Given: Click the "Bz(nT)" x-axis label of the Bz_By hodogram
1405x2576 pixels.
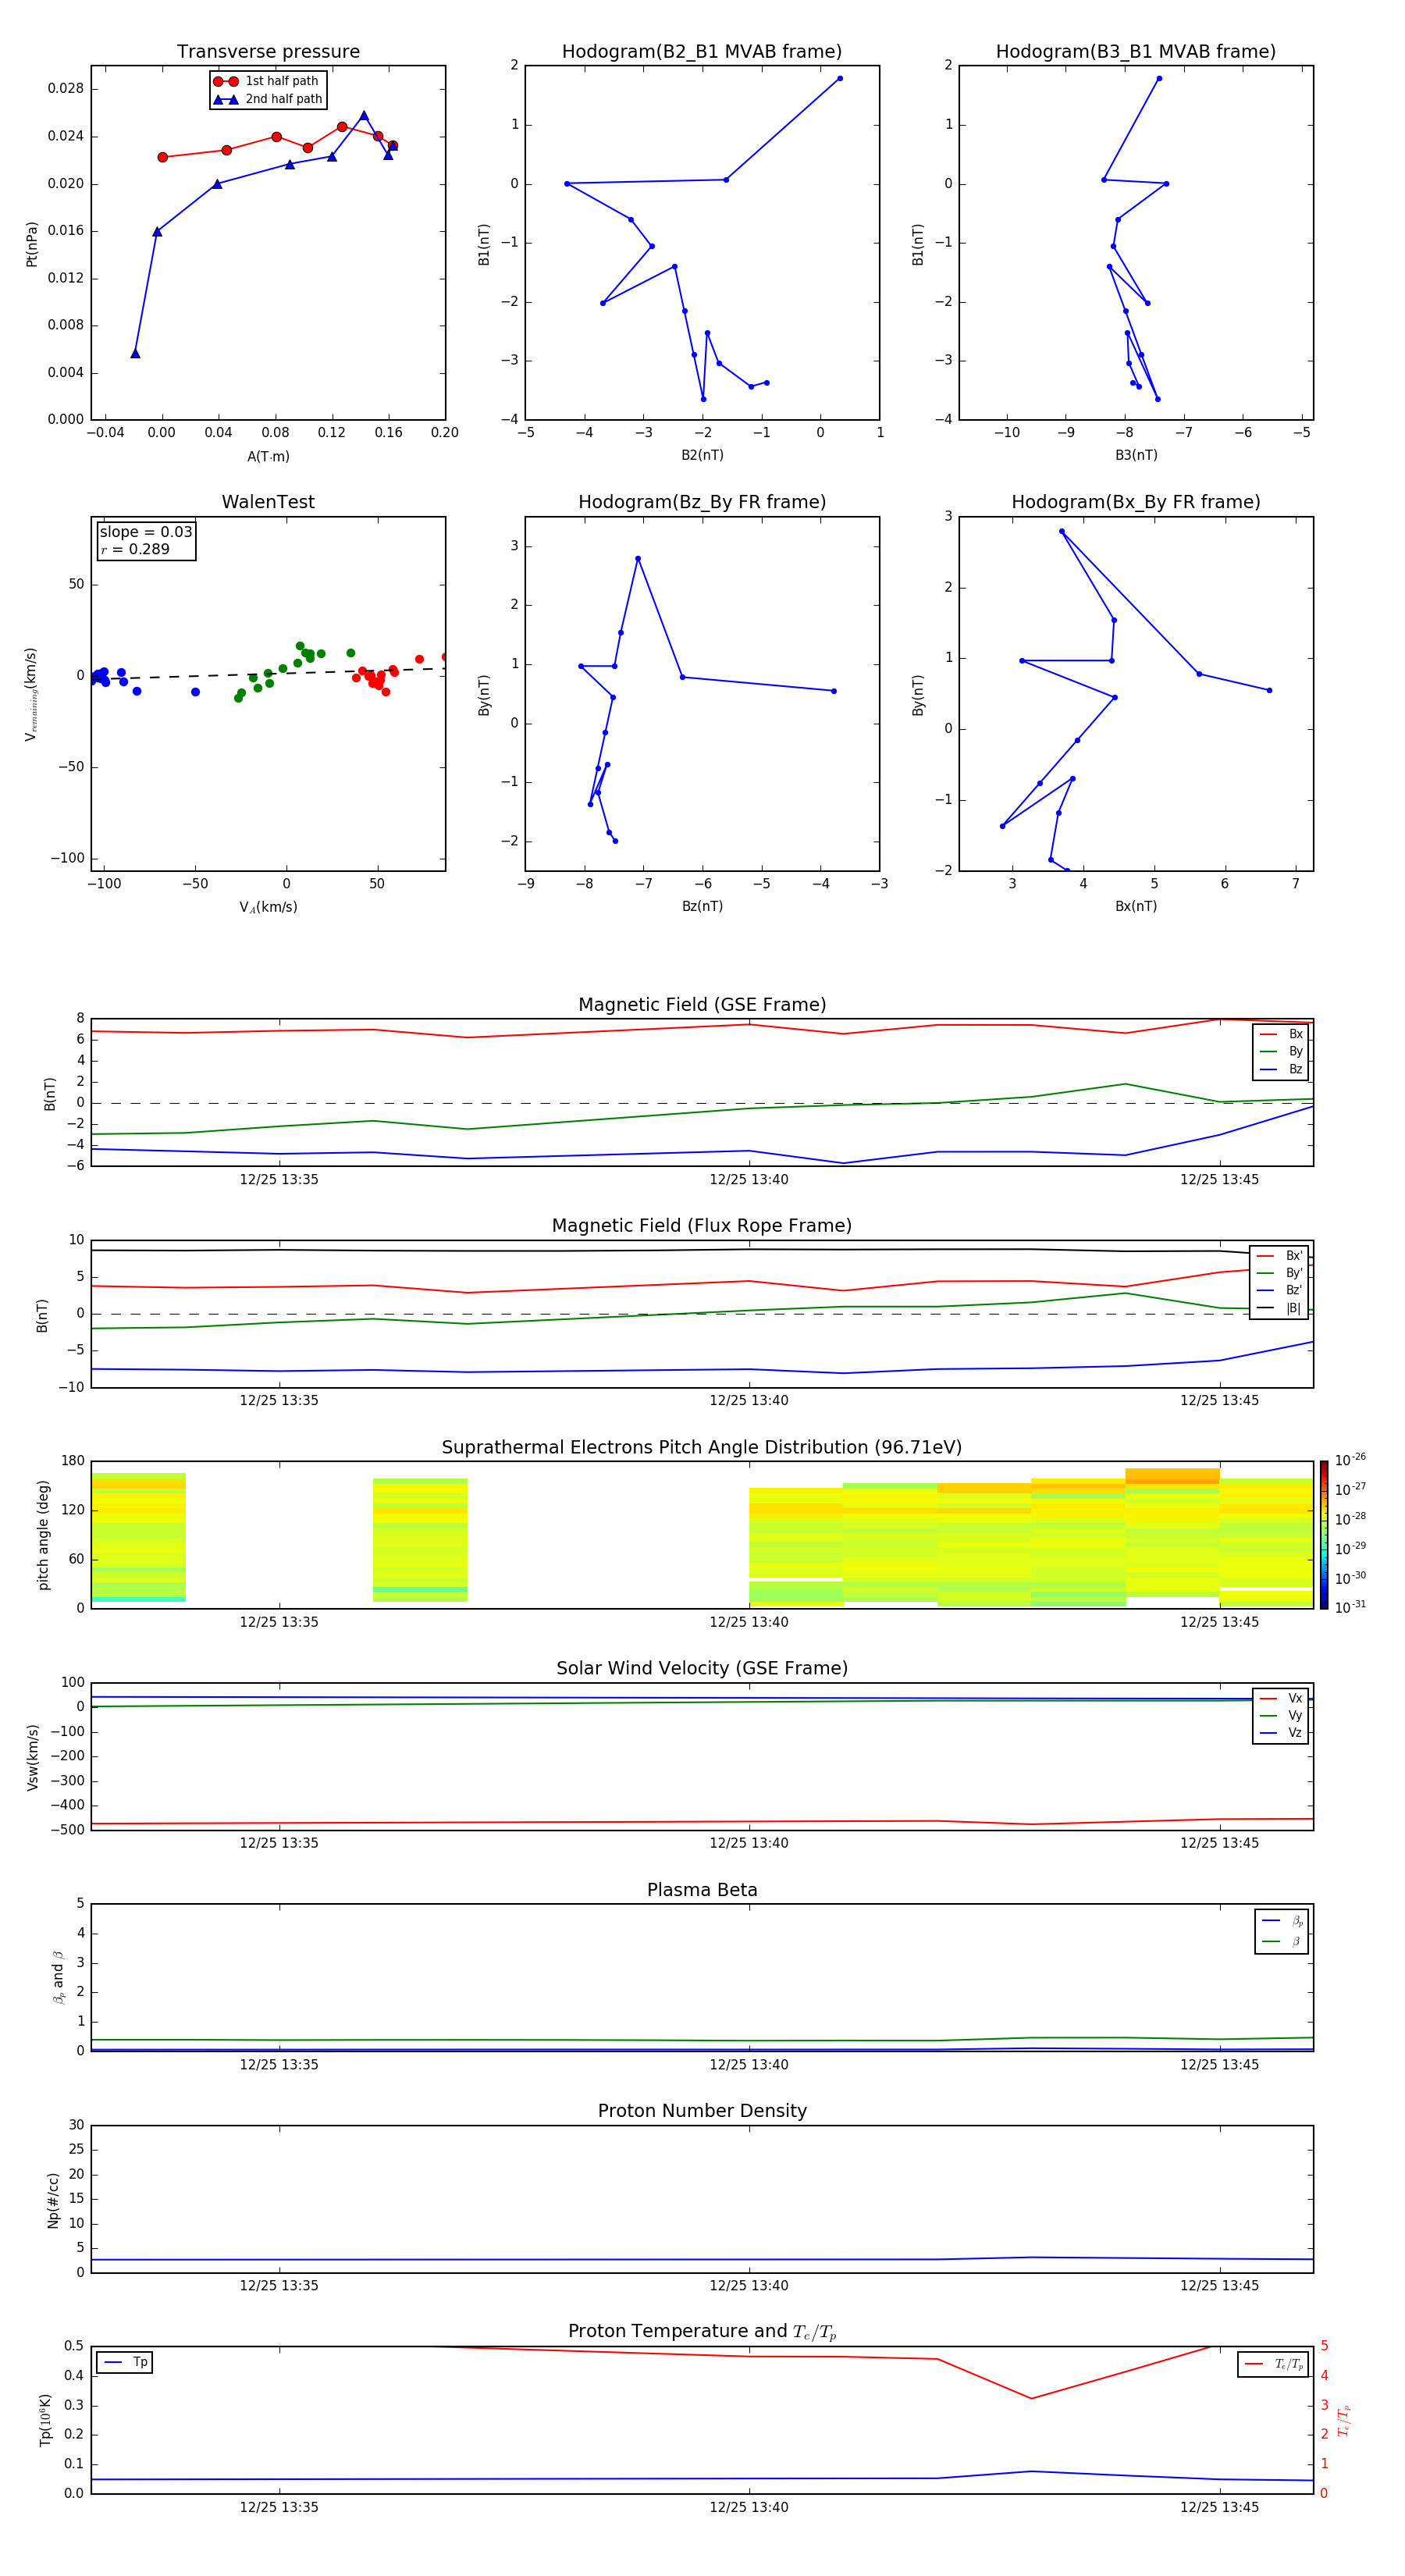Looking at the screenshot, I should coord(702,906).
